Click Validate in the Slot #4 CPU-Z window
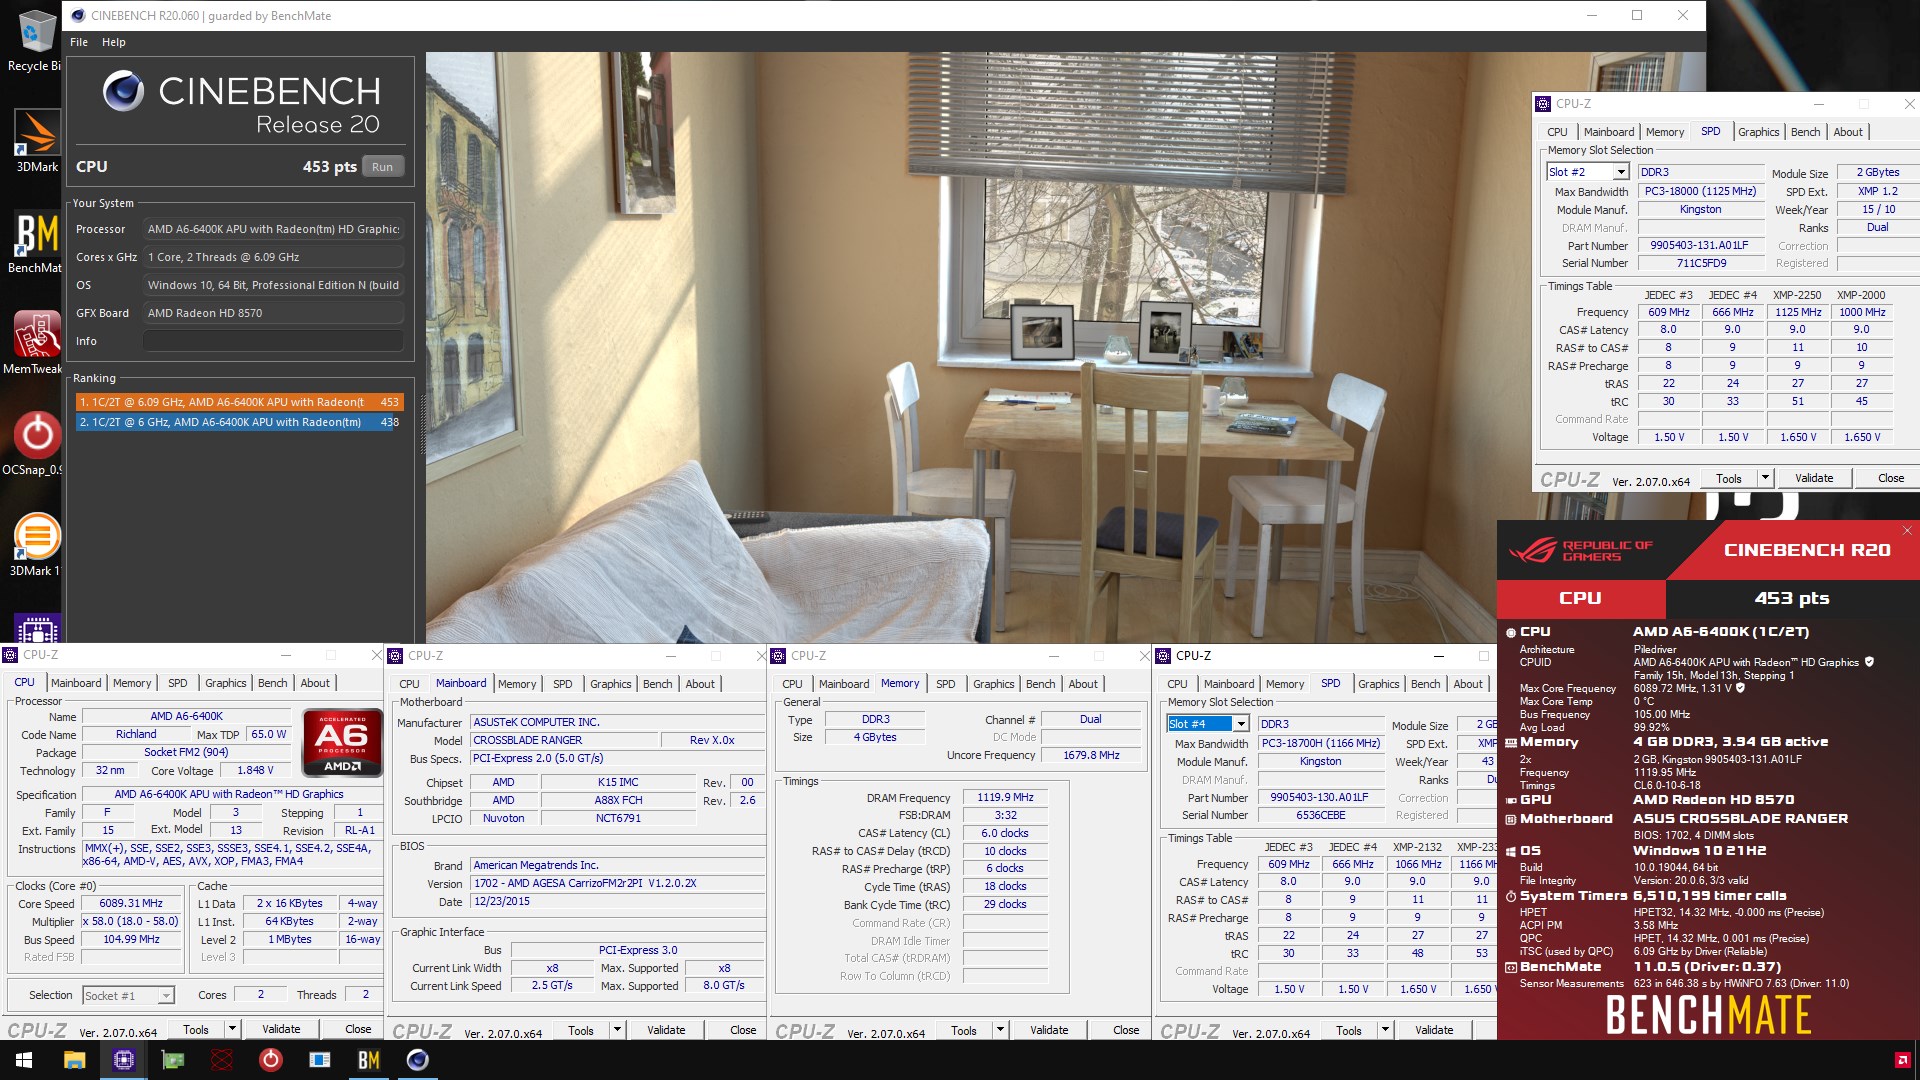This screenshot has width=1920, height=1080. (x=1434, y=1030)
